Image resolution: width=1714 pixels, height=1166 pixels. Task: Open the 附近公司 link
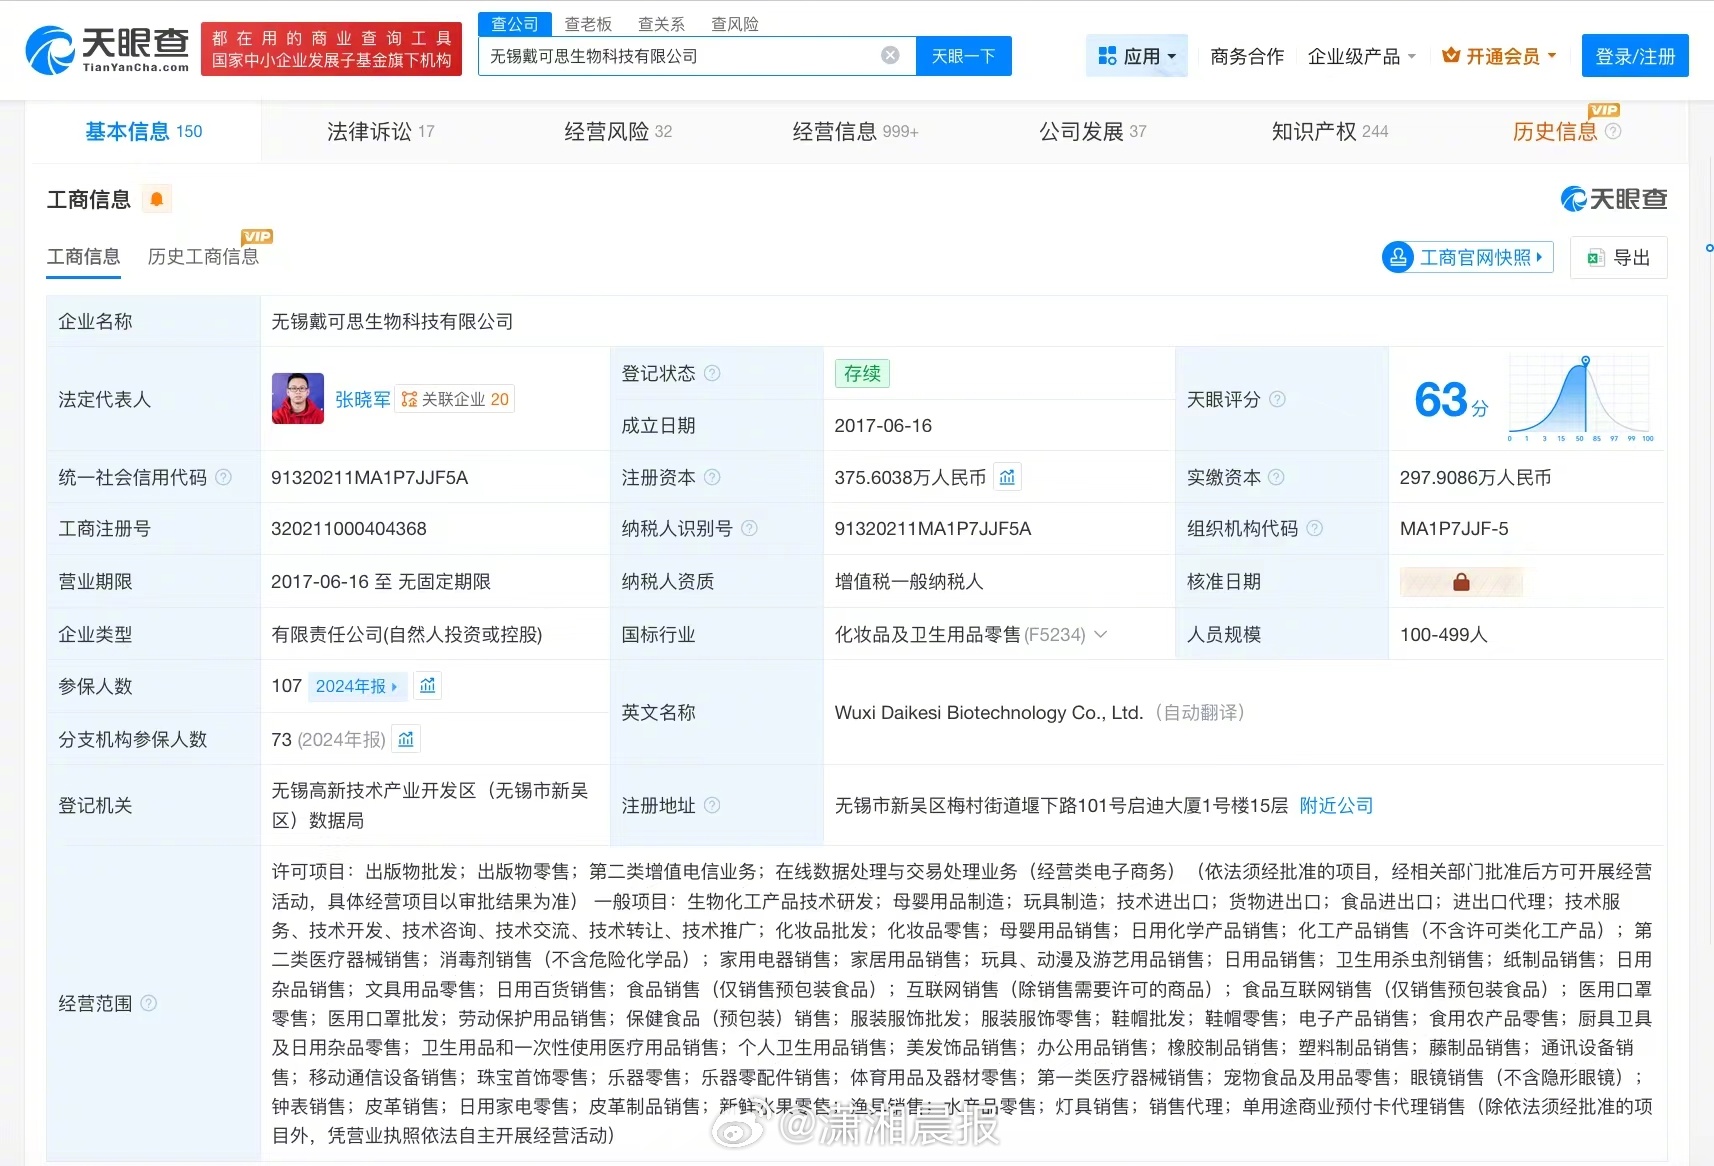(1336, 806)
